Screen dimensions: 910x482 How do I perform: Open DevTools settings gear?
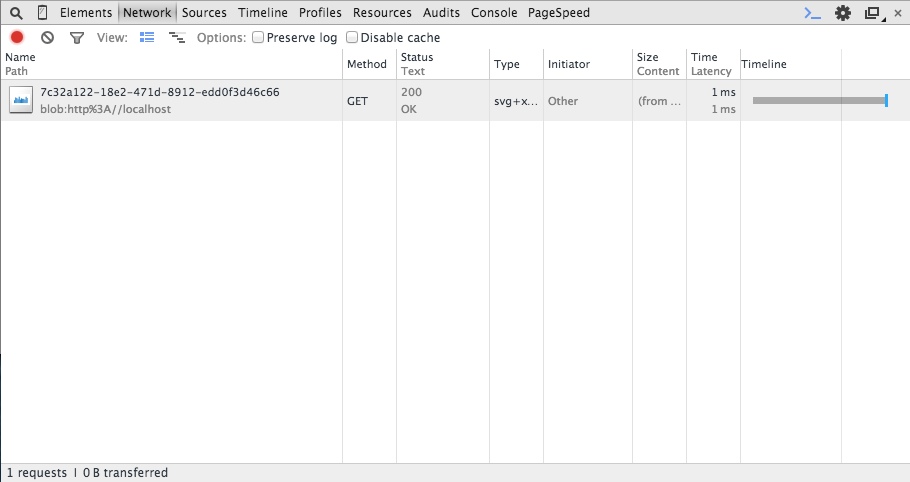pyautogui.click(x=843, y=13)
